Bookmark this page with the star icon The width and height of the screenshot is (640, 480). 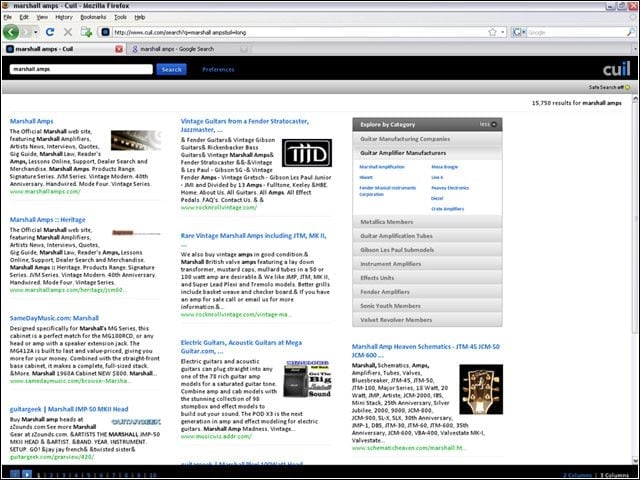coord(492,32)
